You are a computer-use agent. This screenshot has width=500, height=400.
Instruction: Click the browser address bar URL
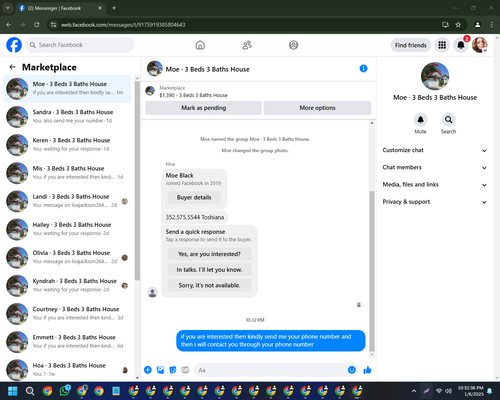123,25
